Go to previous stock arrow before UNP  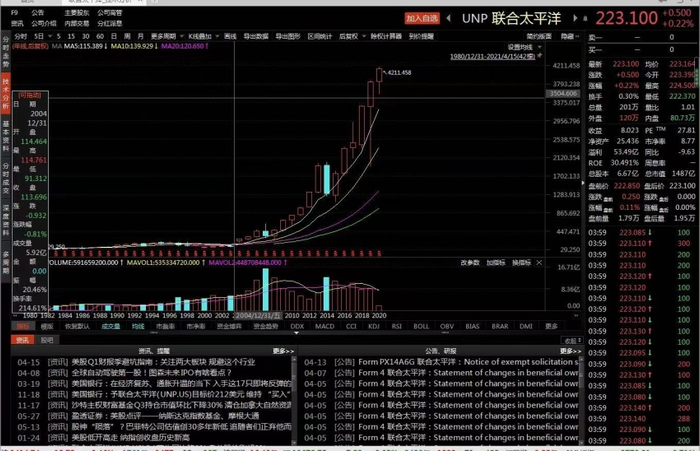(449, 18)
